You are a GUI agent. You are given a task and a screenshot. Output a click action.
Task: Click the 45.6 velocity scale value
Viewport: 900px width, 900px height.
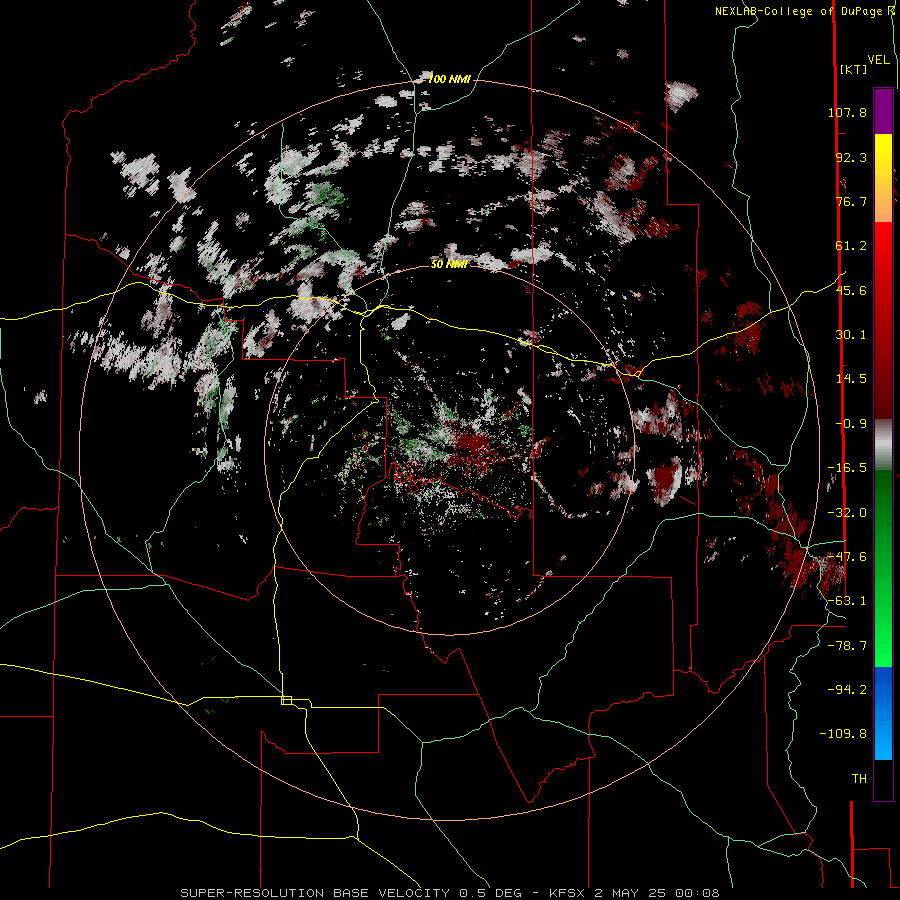[851, 290]
